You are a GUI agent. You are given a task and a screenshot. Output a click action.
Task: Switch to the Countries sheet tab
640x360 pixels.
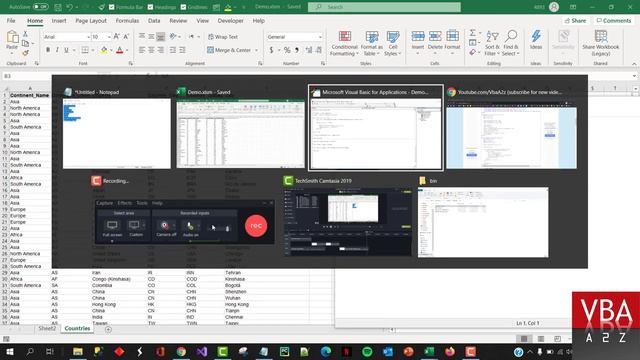(77, 328)
